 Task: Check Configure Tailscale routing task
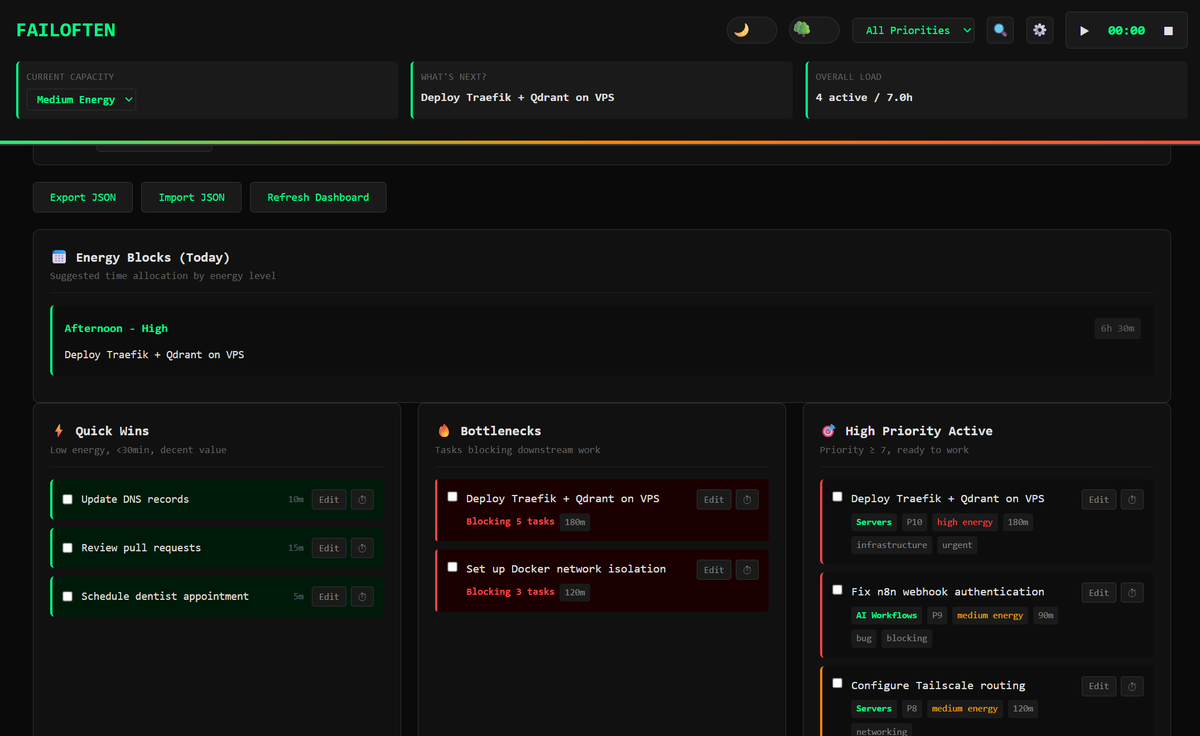click(837, 684)
